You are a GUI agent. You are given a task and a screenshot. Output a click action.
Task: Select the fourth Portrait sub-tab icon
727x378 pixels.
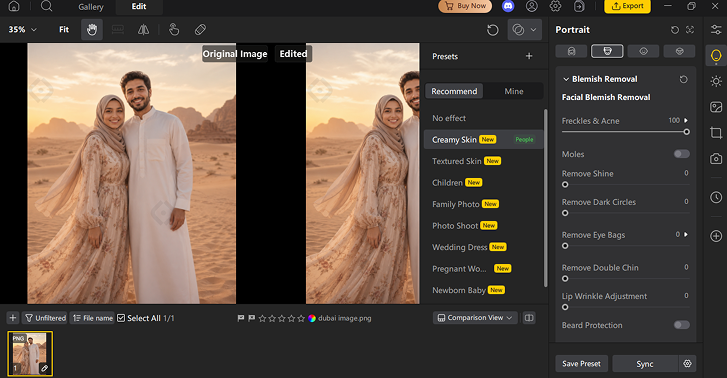679,51
